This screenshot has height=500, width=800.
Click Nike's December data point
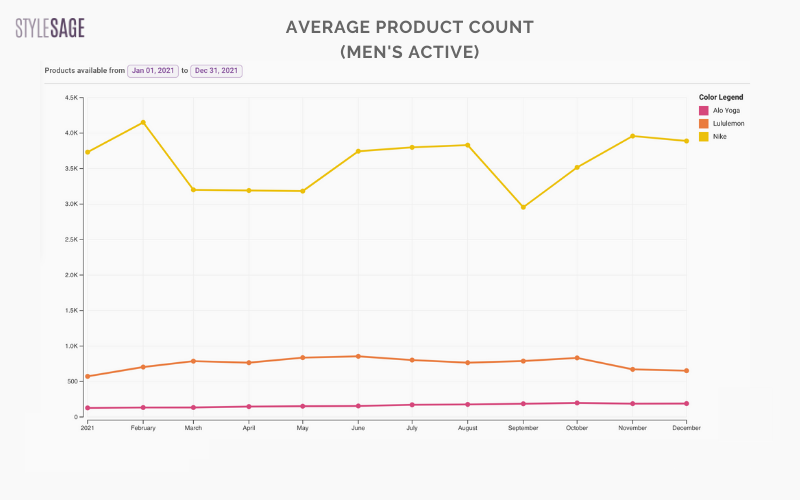(686, 141)
